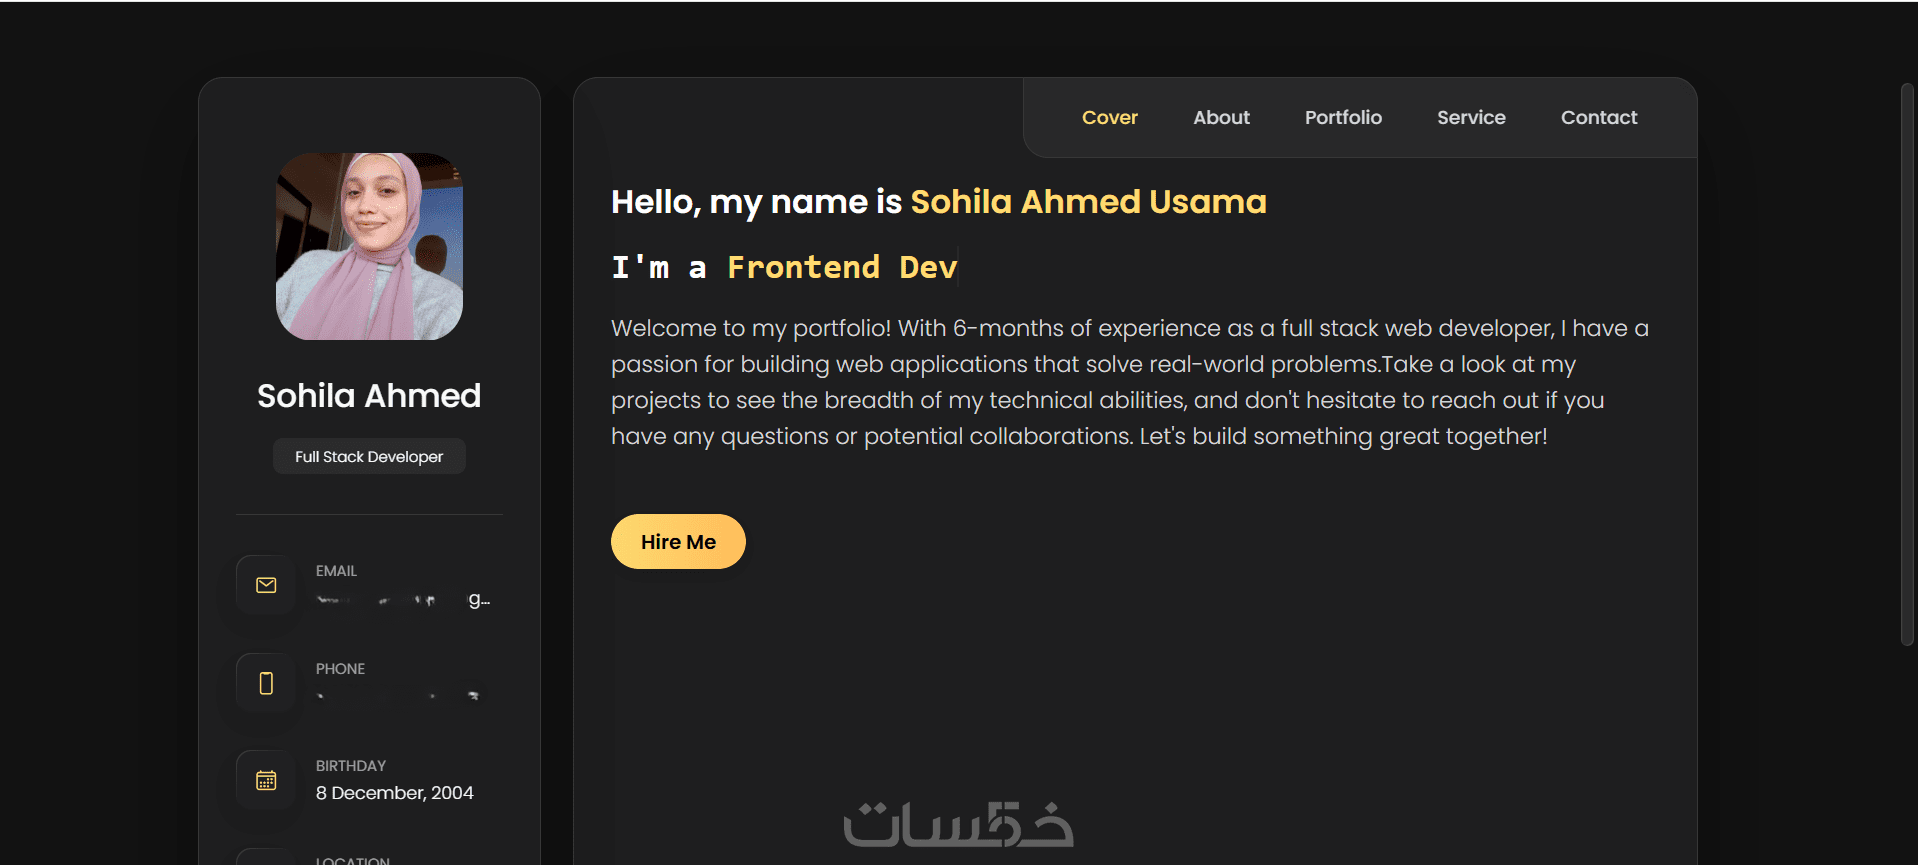Screen dimensions: 1918x865
Task: Click the truncated email address
Action: pos(403,600)
